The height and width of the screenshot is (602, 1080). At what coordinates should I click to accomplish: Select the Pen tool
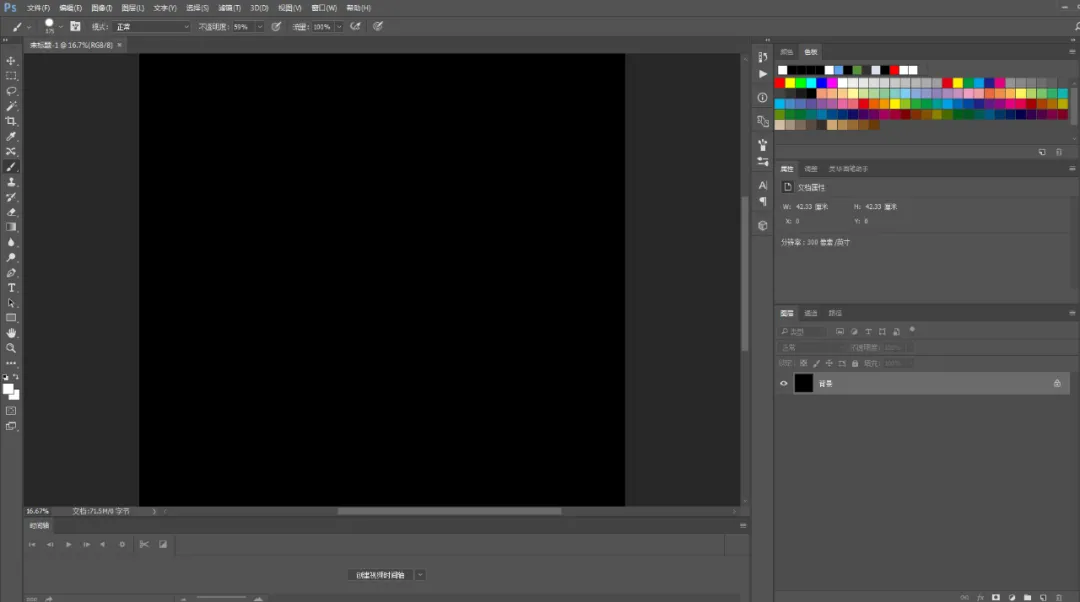tap(11, 273)
